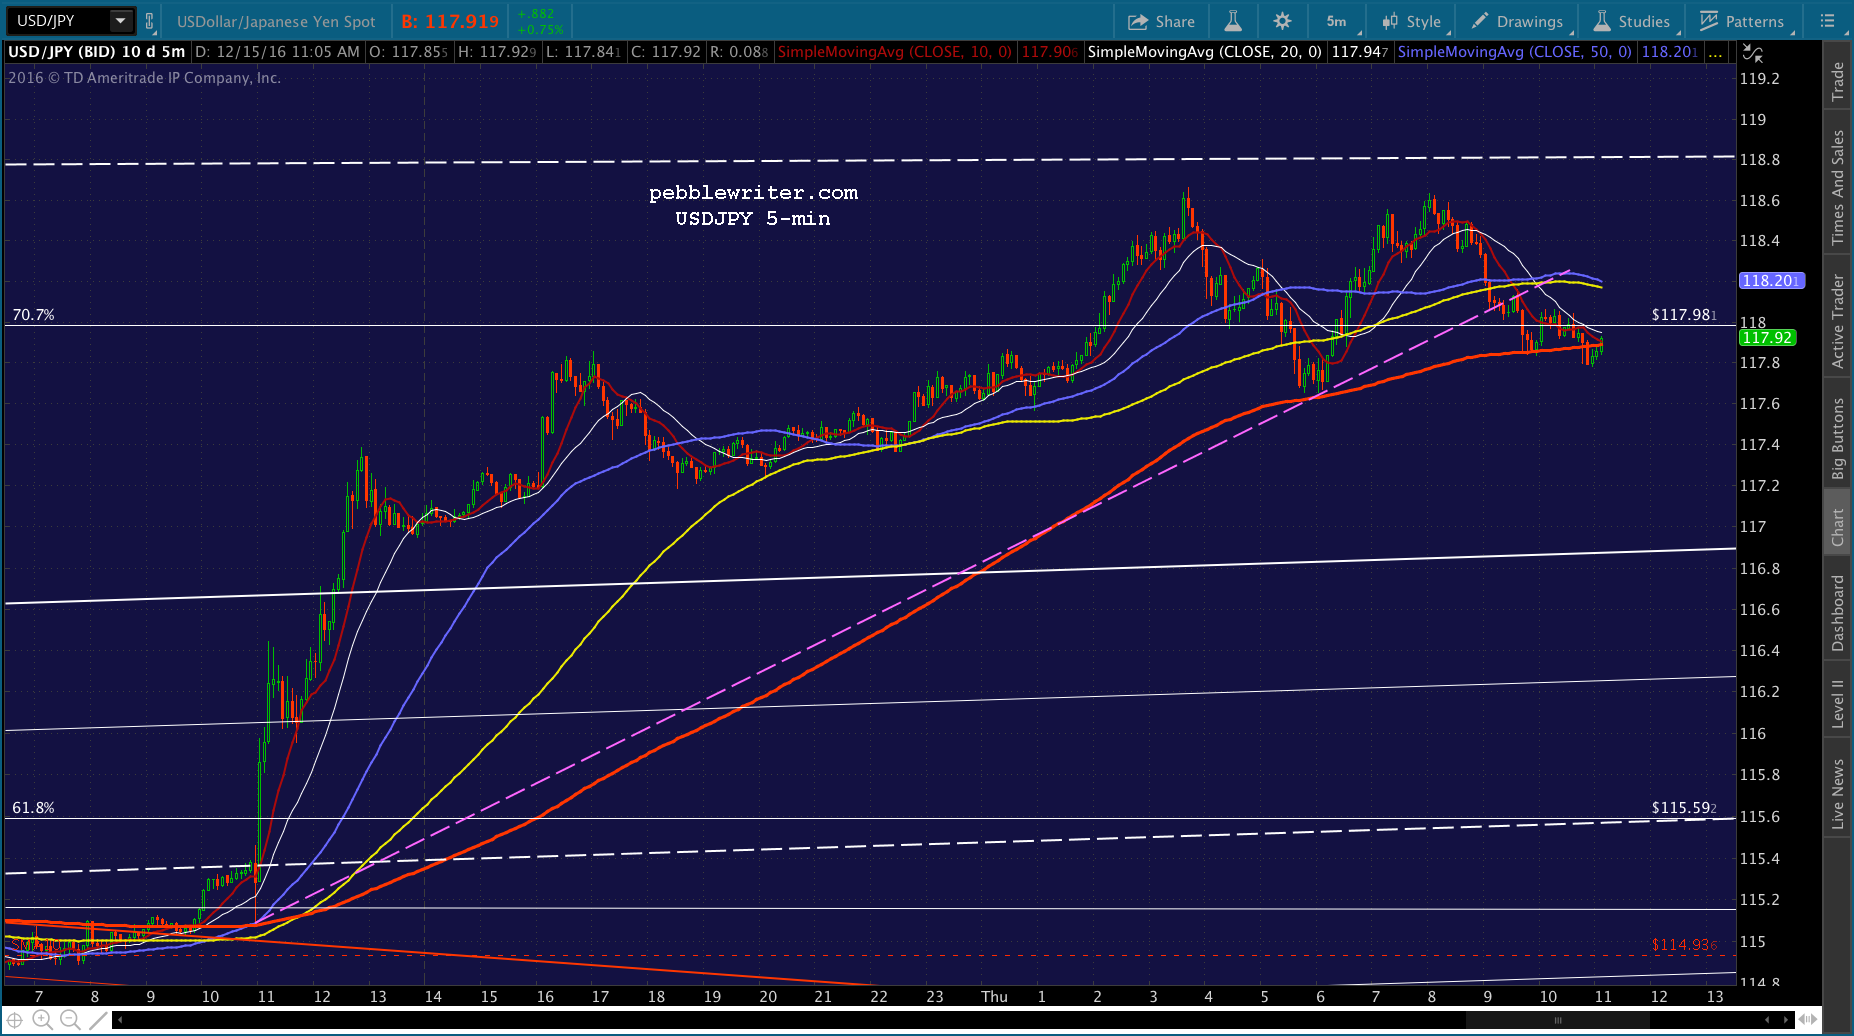Open the Trade side tab

(1837, 81)
